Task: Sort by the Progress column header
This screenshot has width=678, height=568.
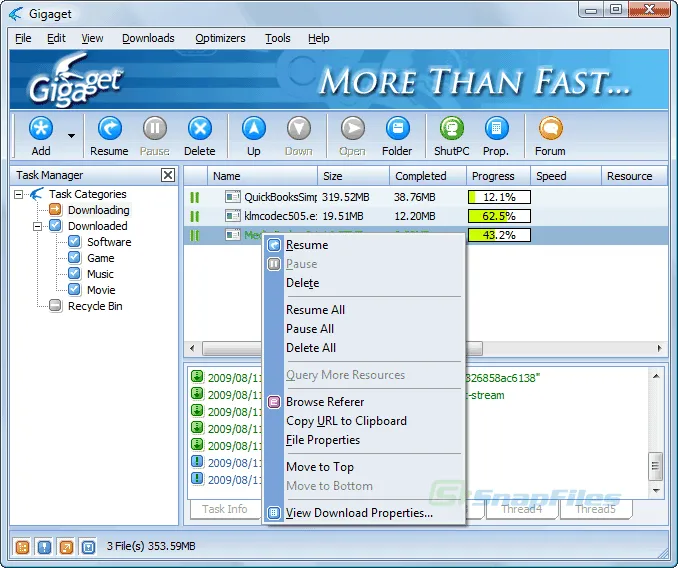Action: 498,176
